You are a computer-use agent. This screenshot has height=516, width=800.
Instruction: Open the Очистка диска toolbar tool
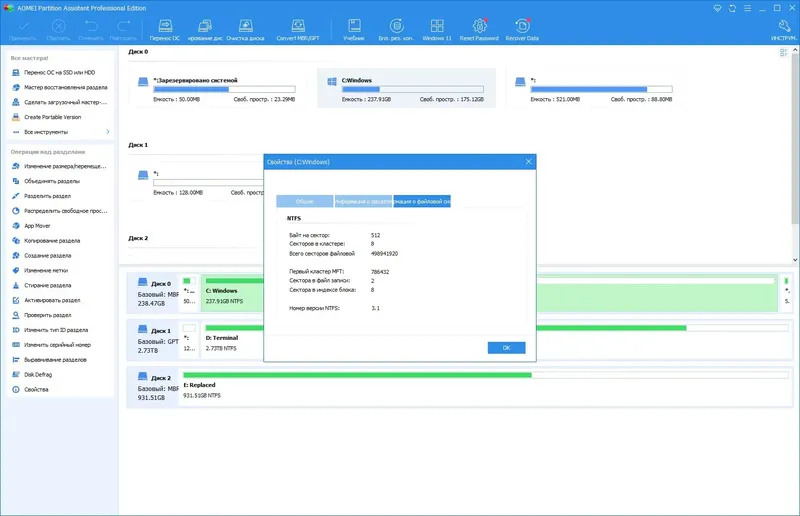pos(245,30)
